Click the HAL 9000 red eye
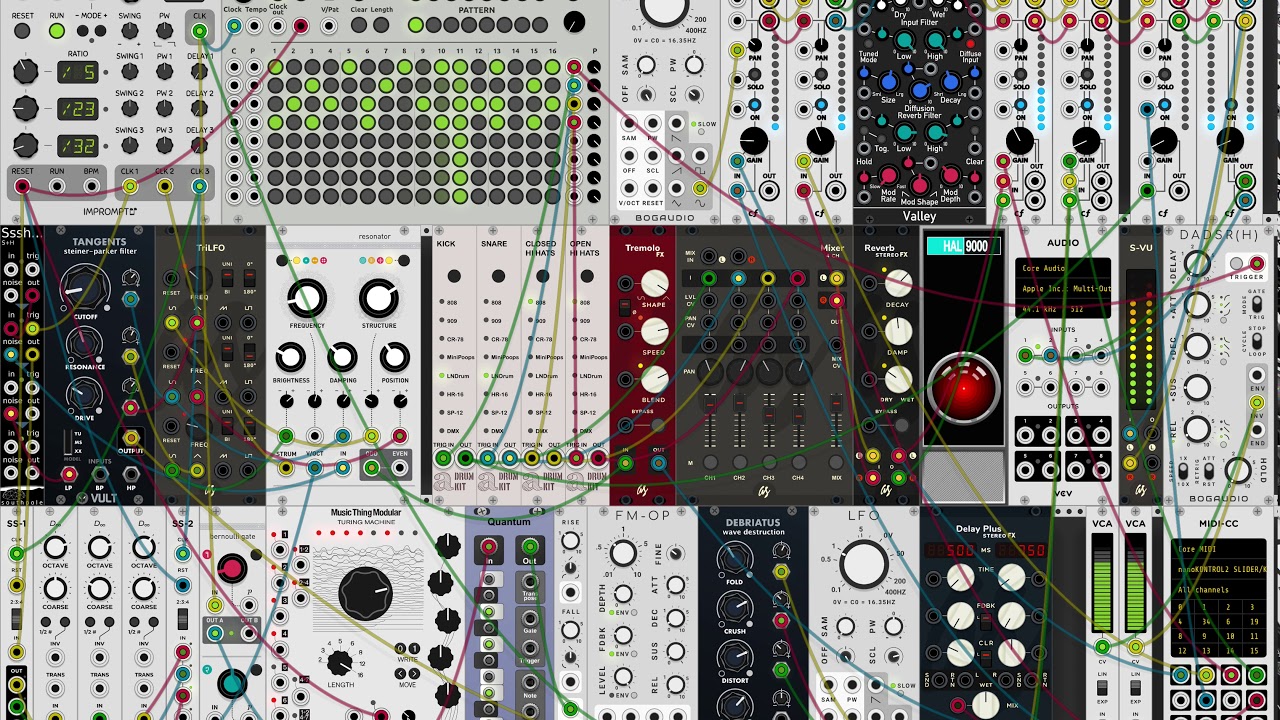Screen dimensions: 1280x720 coord(963,389)
